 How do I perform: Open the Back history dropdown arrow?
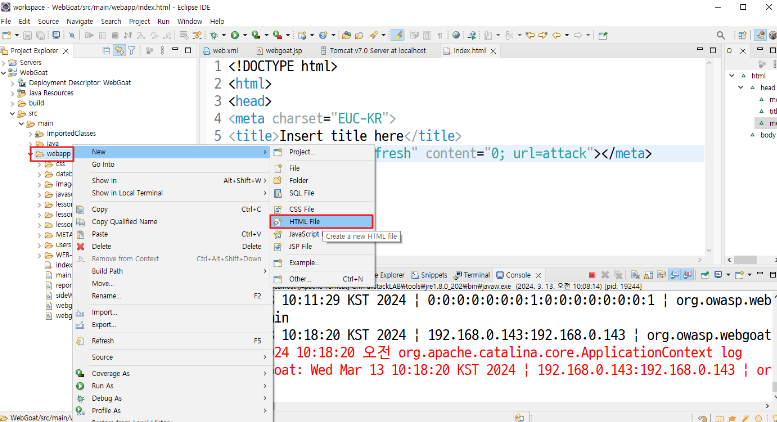(566, 35)
